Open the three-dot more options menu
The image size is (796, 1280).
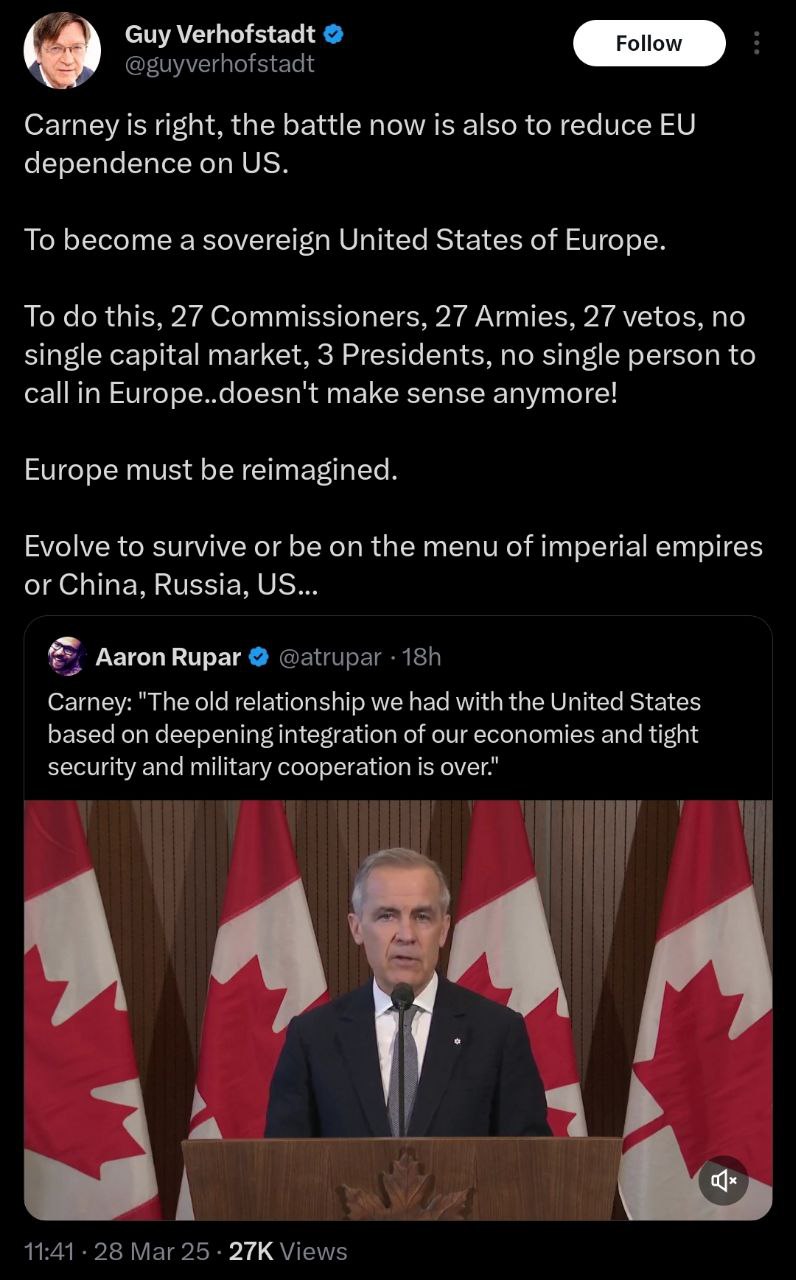coord(756,44)
